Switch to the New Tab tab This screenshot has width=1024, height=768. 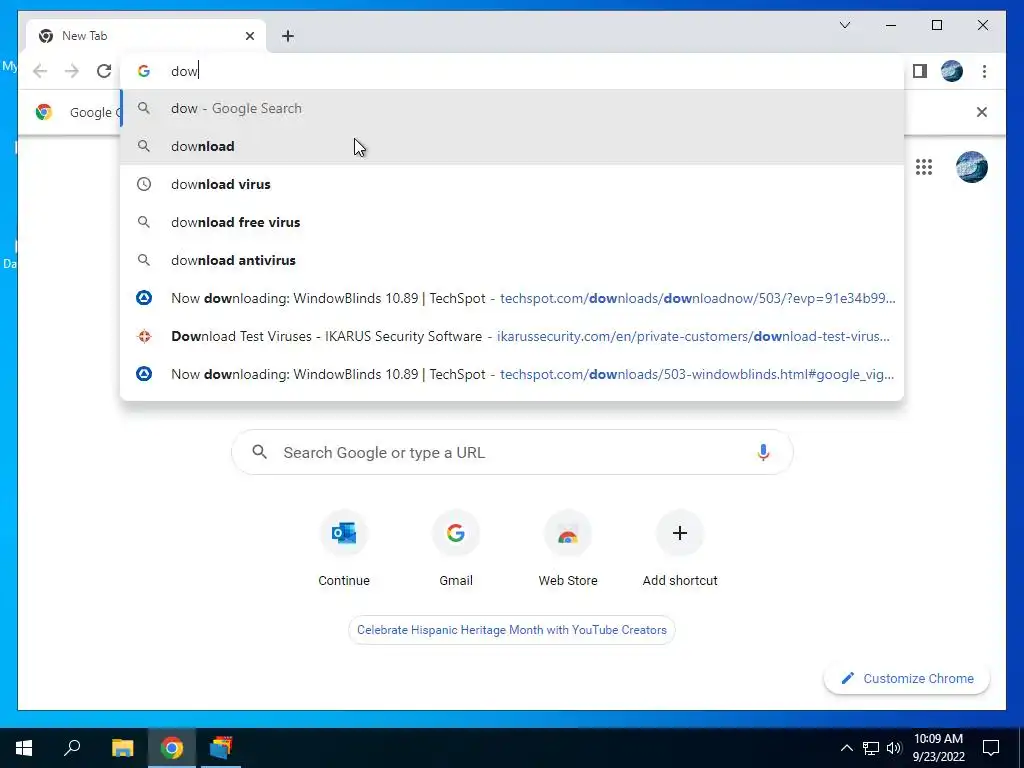coord(146,36)
